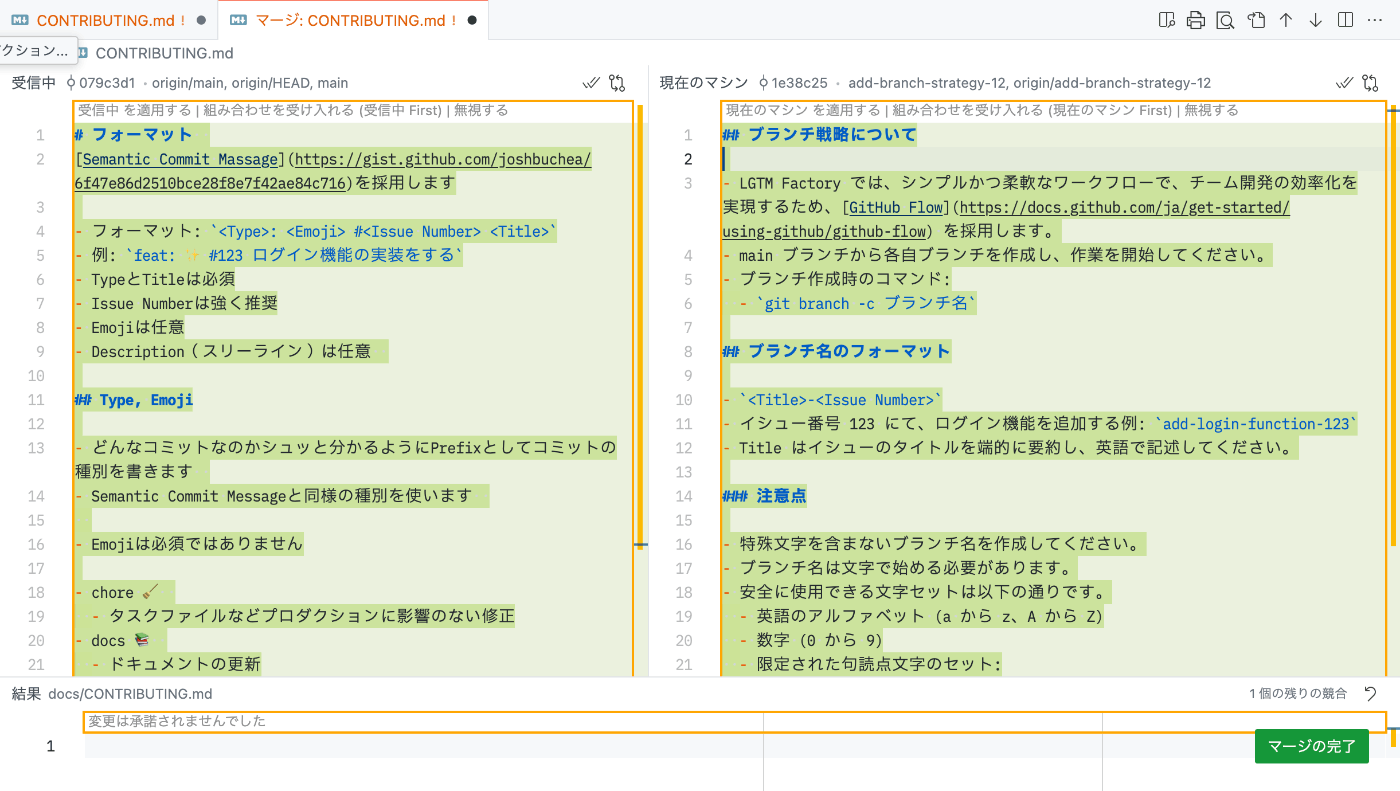The image size is (1400, 791).
Task: Click the gist.github.com URL on line 2
Action: pyautogui.click(x=443, y=159)
